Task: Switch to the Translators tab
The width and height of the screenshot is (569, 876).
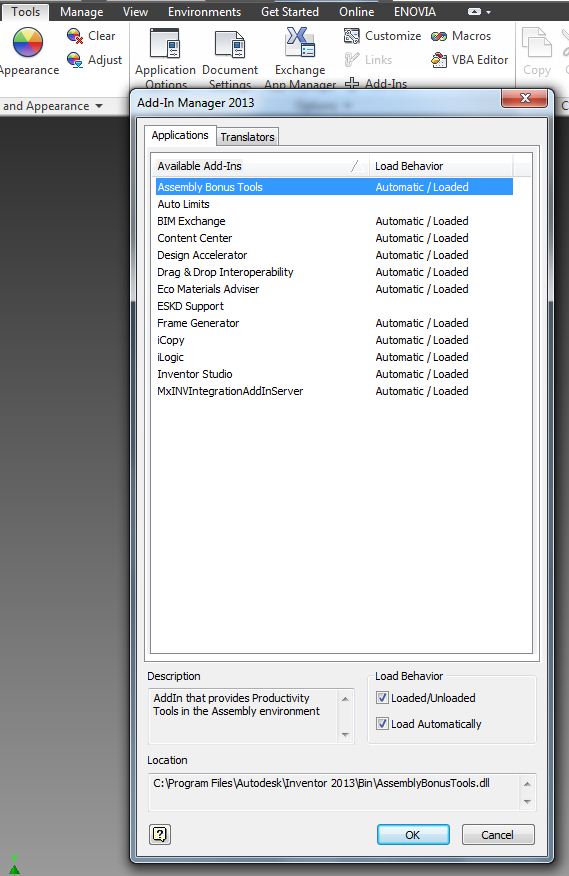Action: 247,137
